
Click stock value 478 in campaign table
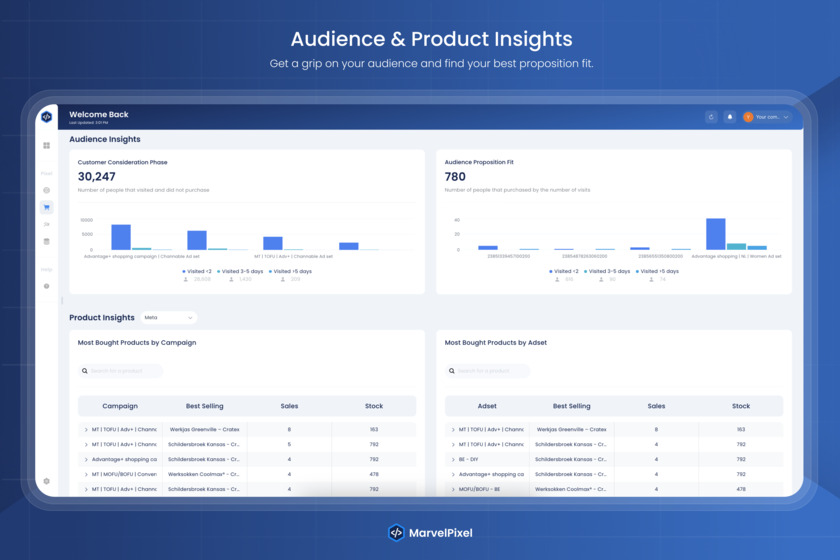click(374, 475)
